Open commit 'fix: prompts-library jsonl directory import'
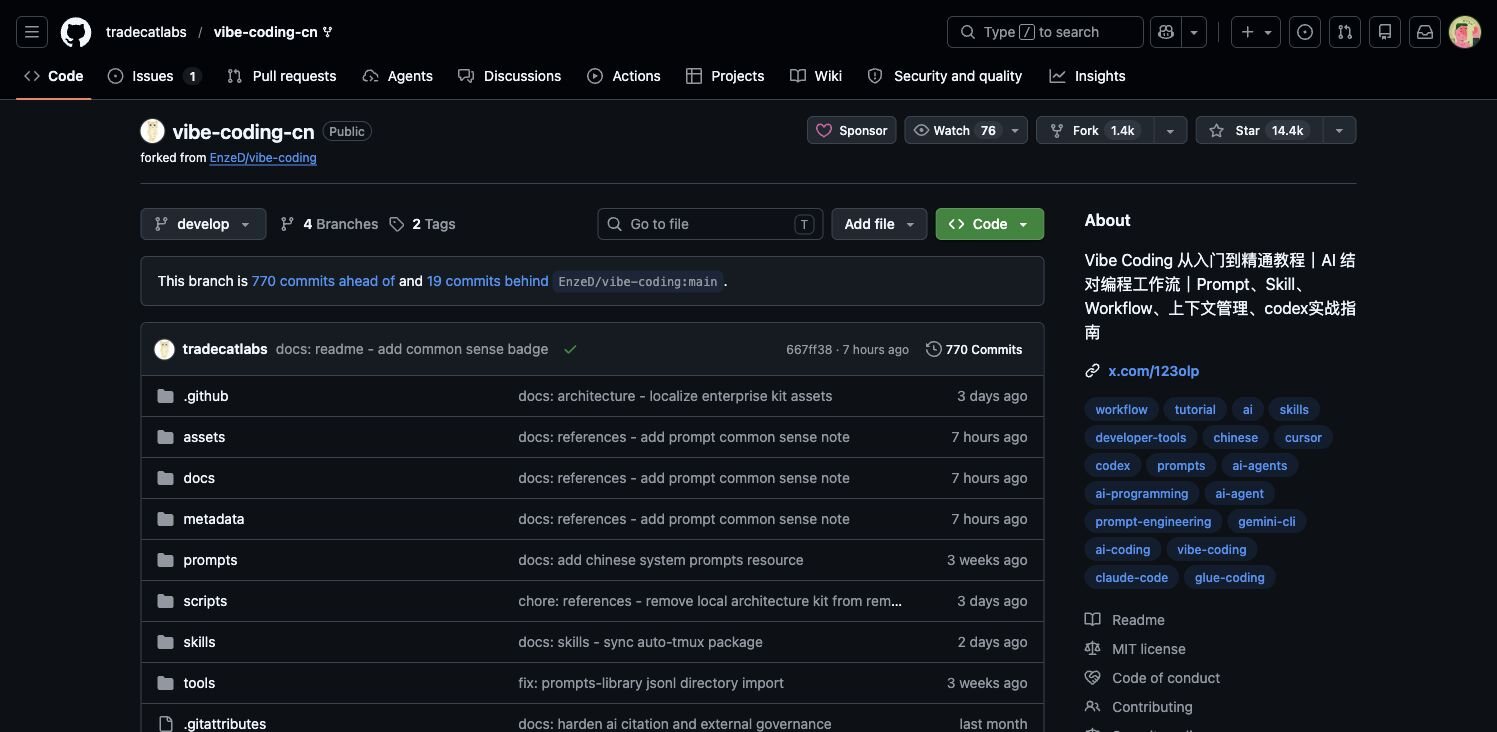The image size is (1497, 732). point(651,683)
